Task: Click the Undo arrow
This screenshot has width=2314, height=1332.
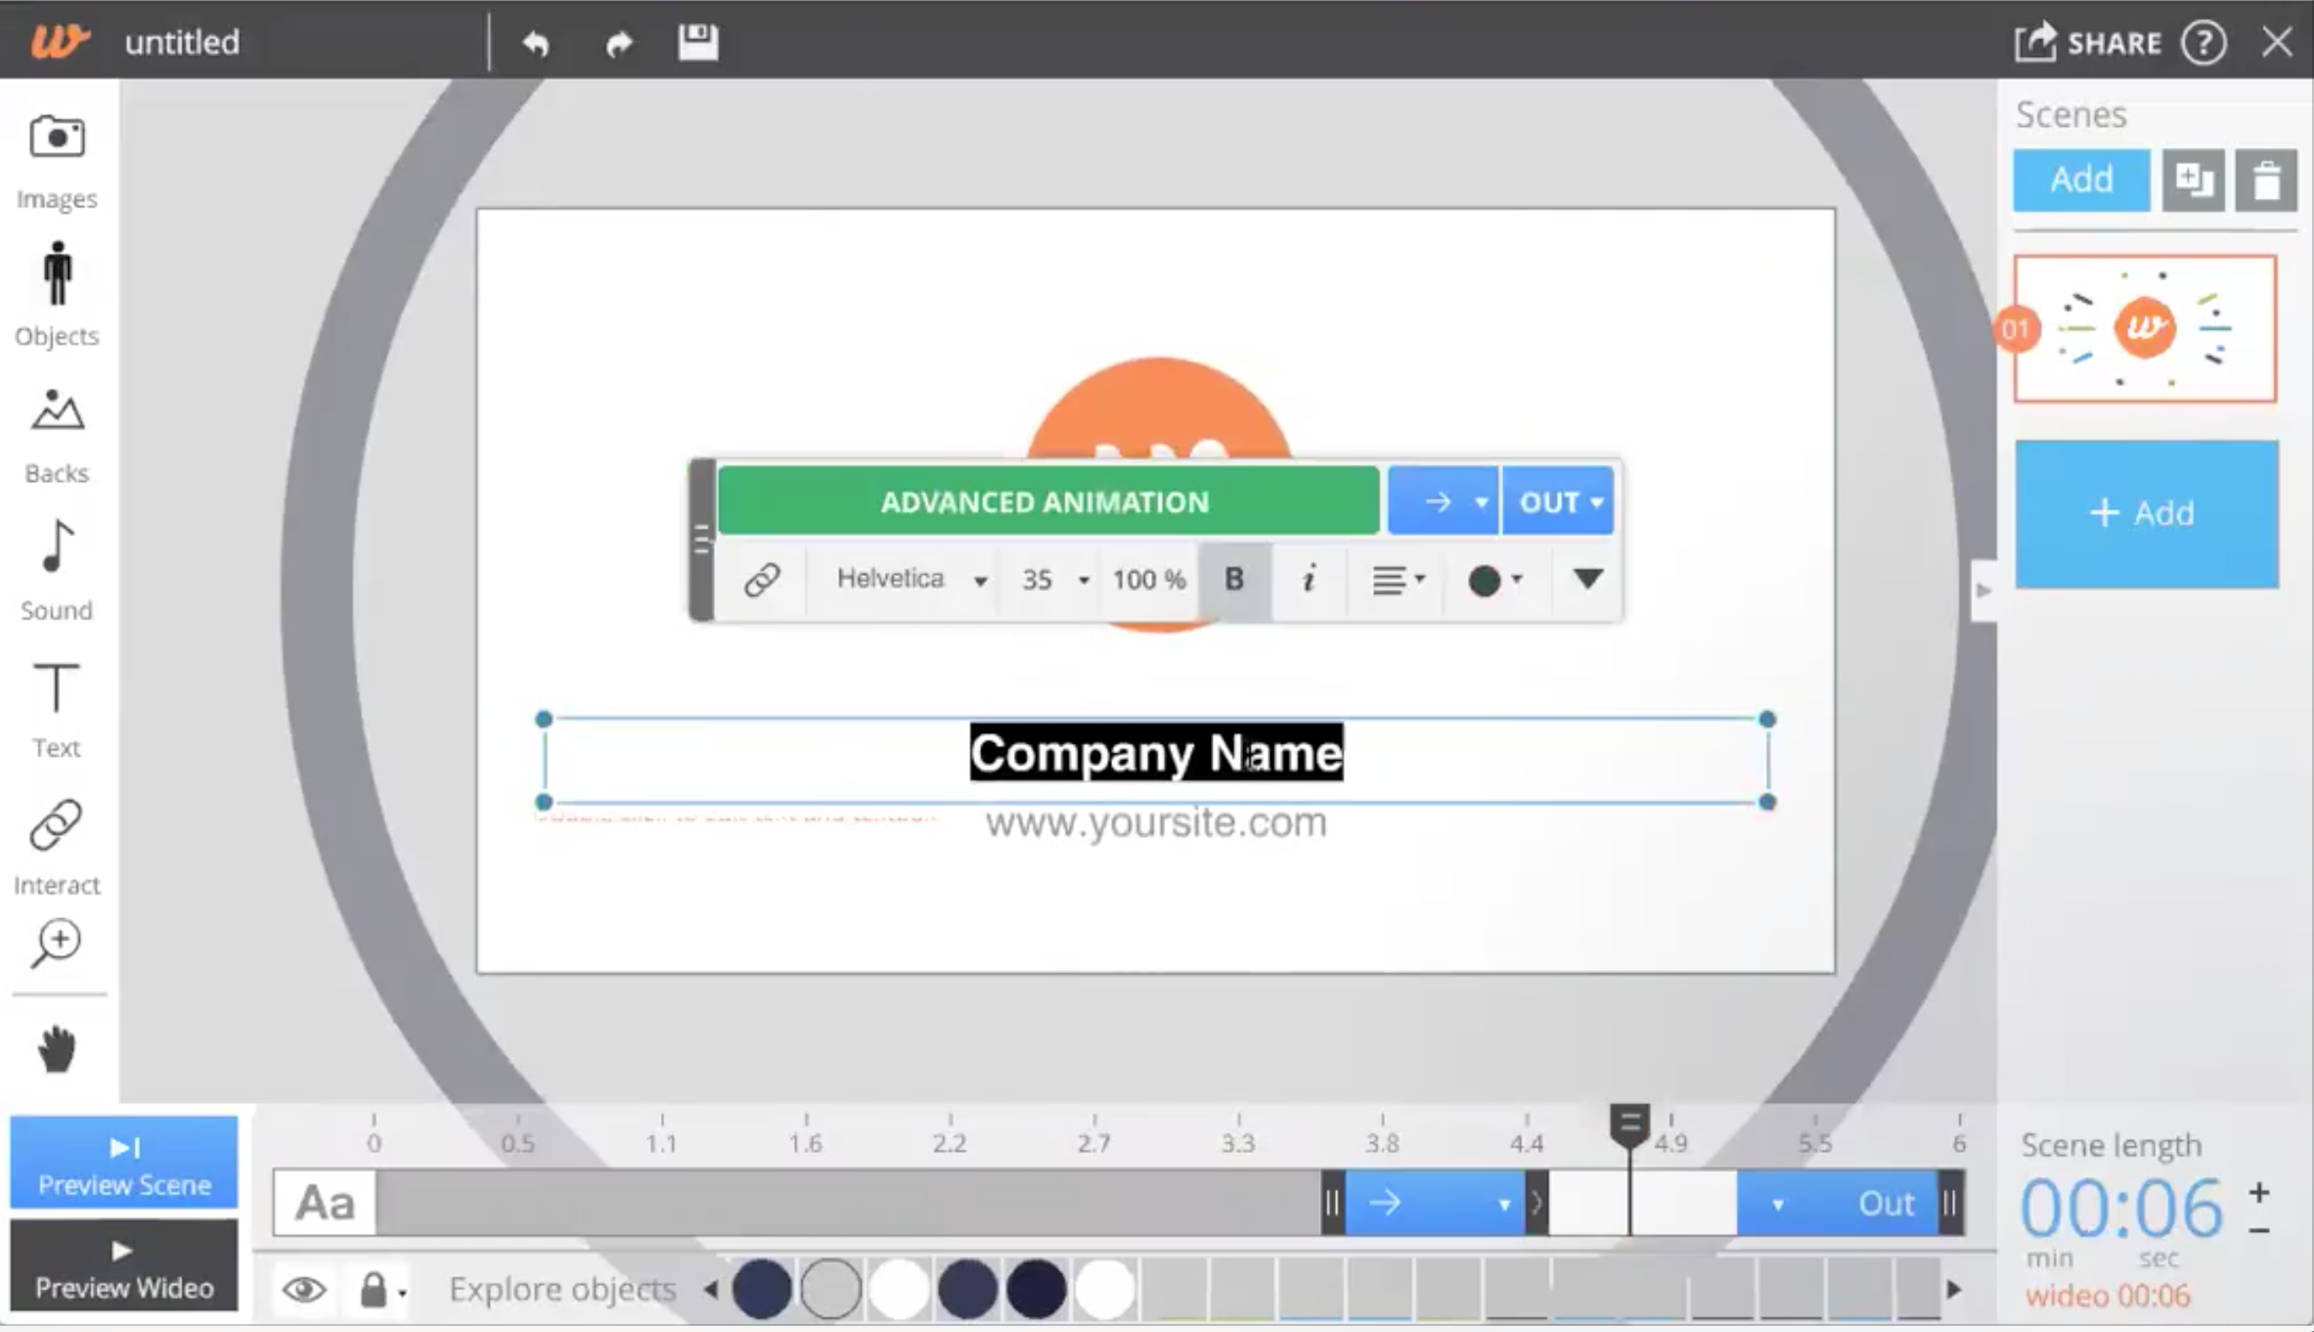Action: pyautogui.click(x=537, y=43)
